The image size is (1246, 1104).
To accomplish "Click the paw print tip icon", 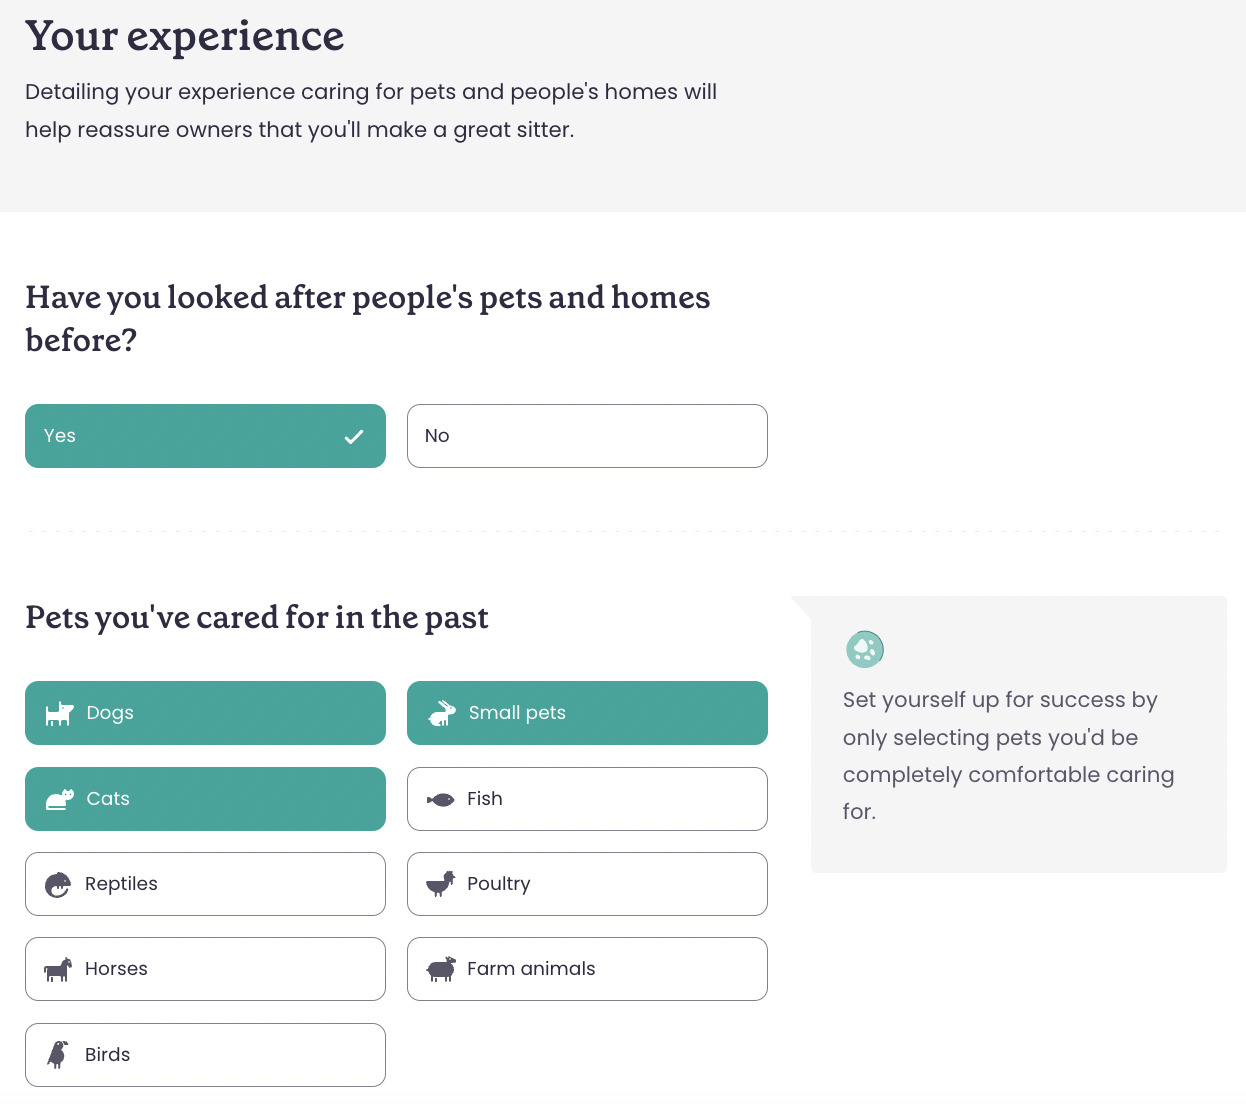I will [x=865, y=649].
